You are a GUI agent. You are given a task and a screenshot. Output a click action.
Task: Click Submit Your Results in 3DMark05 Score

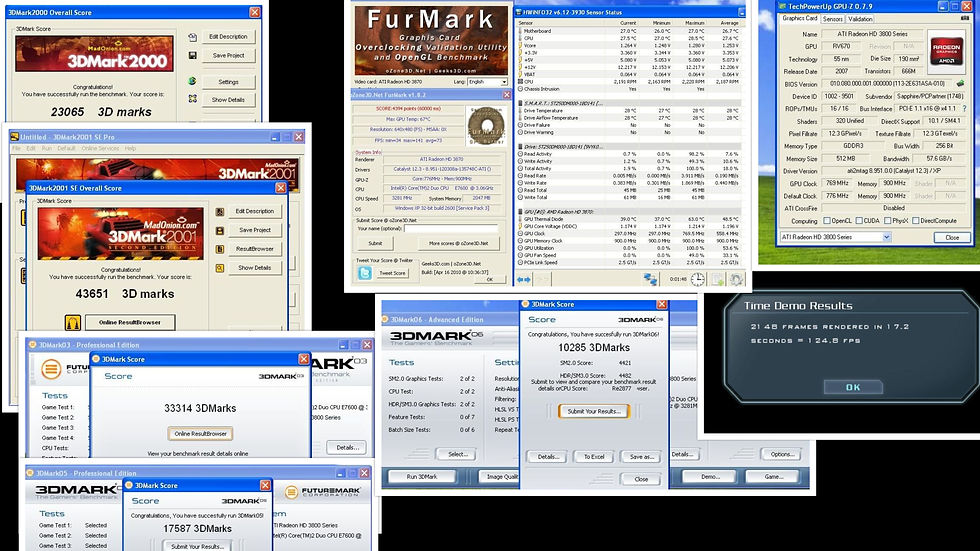click(x=198, y=546)
